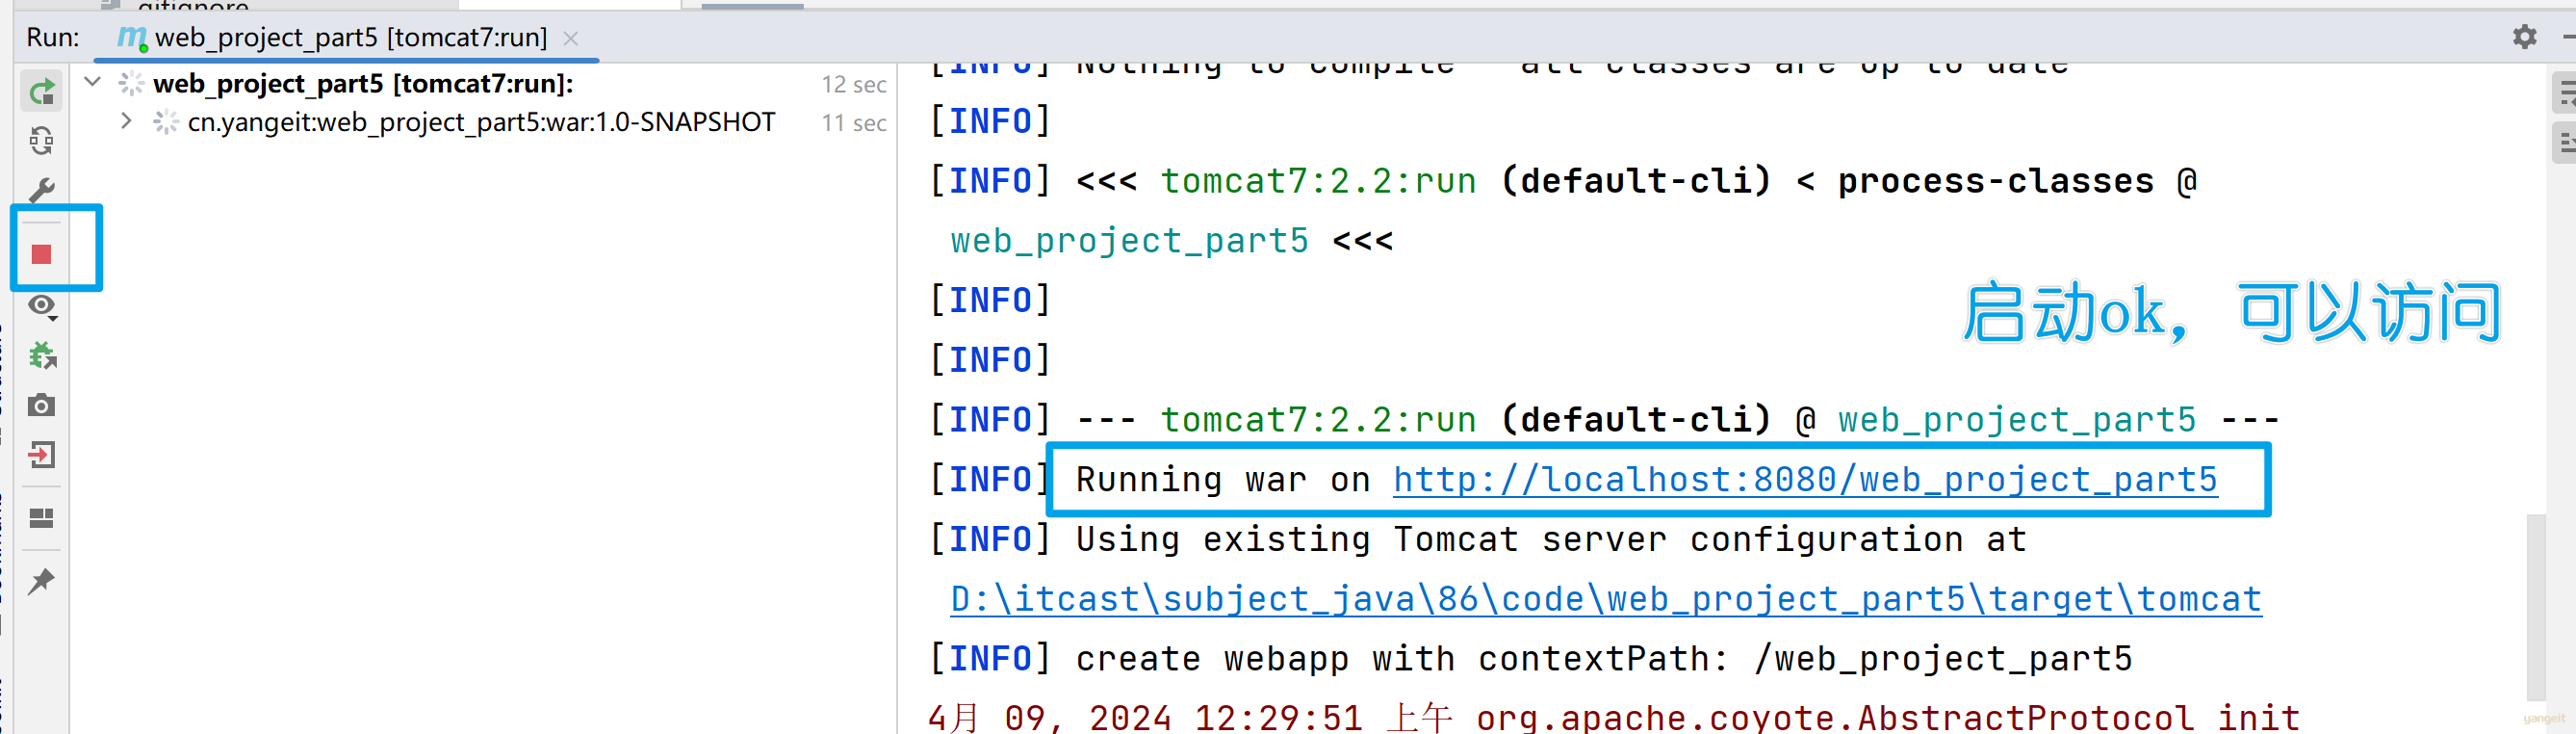
Task: Click the debug bug icon in sidebar
Action: coord(42,355)
